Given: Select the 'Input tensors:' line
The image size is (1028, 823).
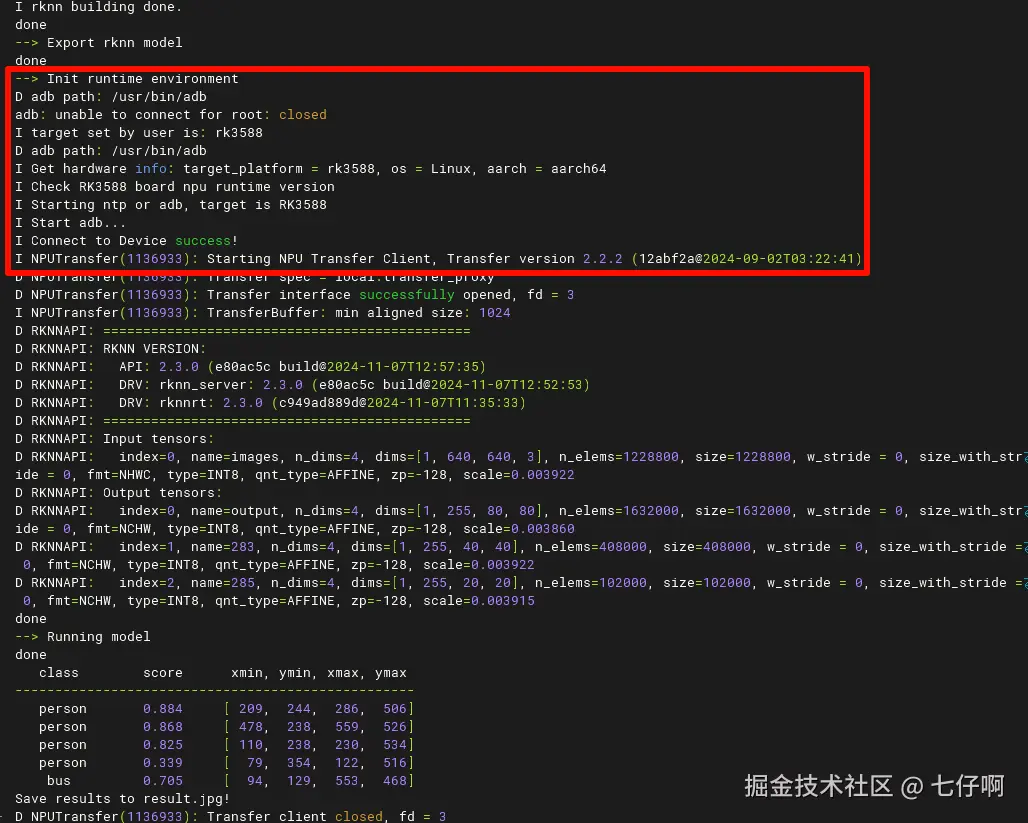Looking at the screenshot, I should pyautogui.click(x=114, y=439).
